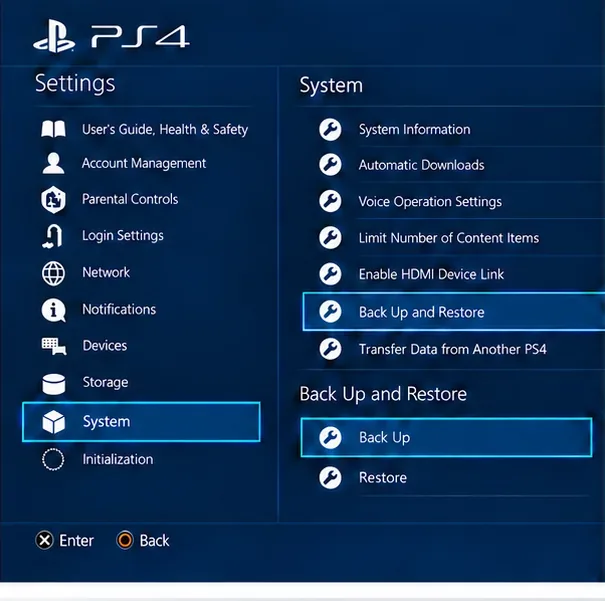The height and width of the screenshot is (601, 605).
Task: Open the Initialization label
Action: [x=118, y=459]
